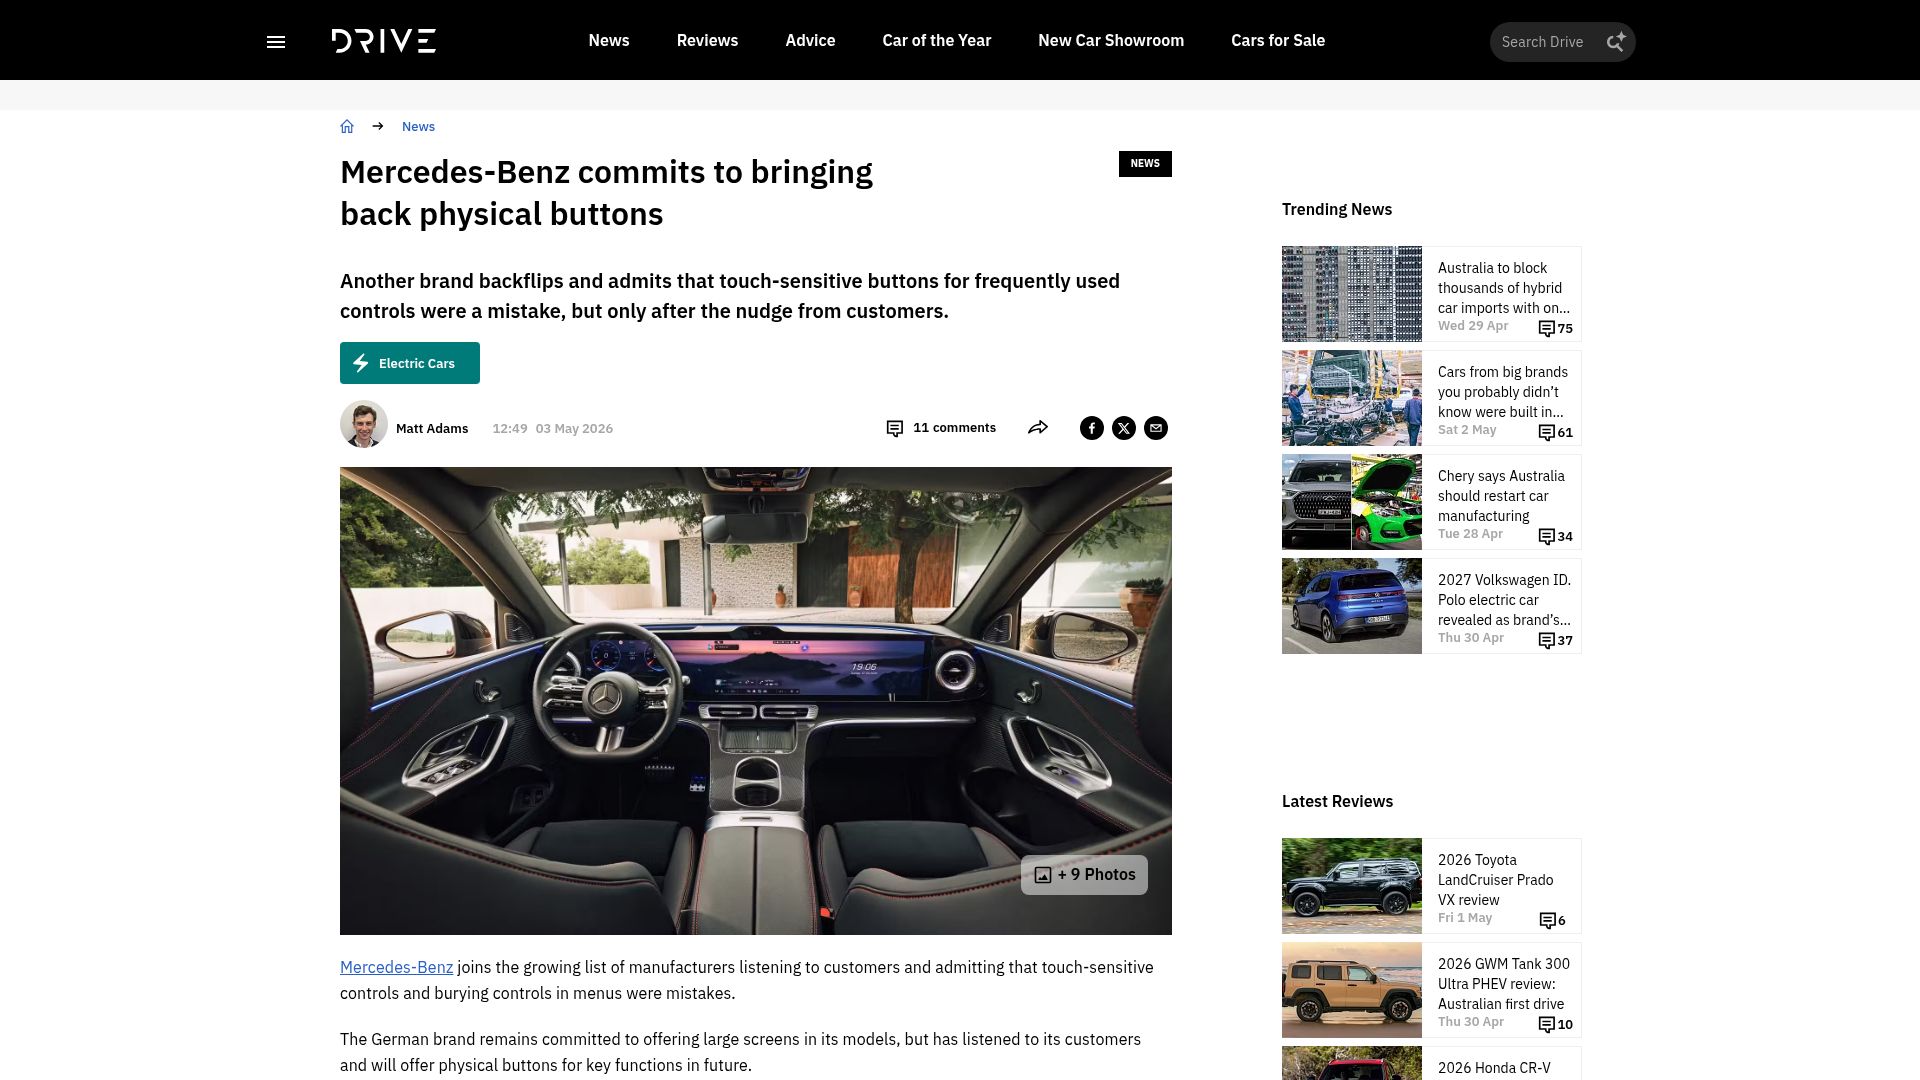Click comment icon on Prado review
Viewport: 1920px width, 1080px height.
click(x=1547, y=920)
